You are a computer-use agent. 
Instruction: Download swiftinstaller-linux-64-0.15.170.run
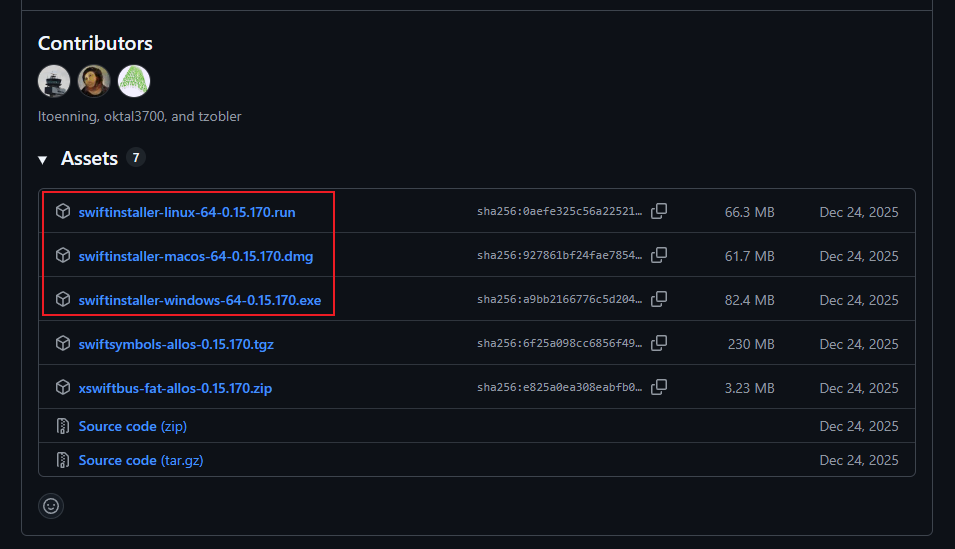point(187,212)
